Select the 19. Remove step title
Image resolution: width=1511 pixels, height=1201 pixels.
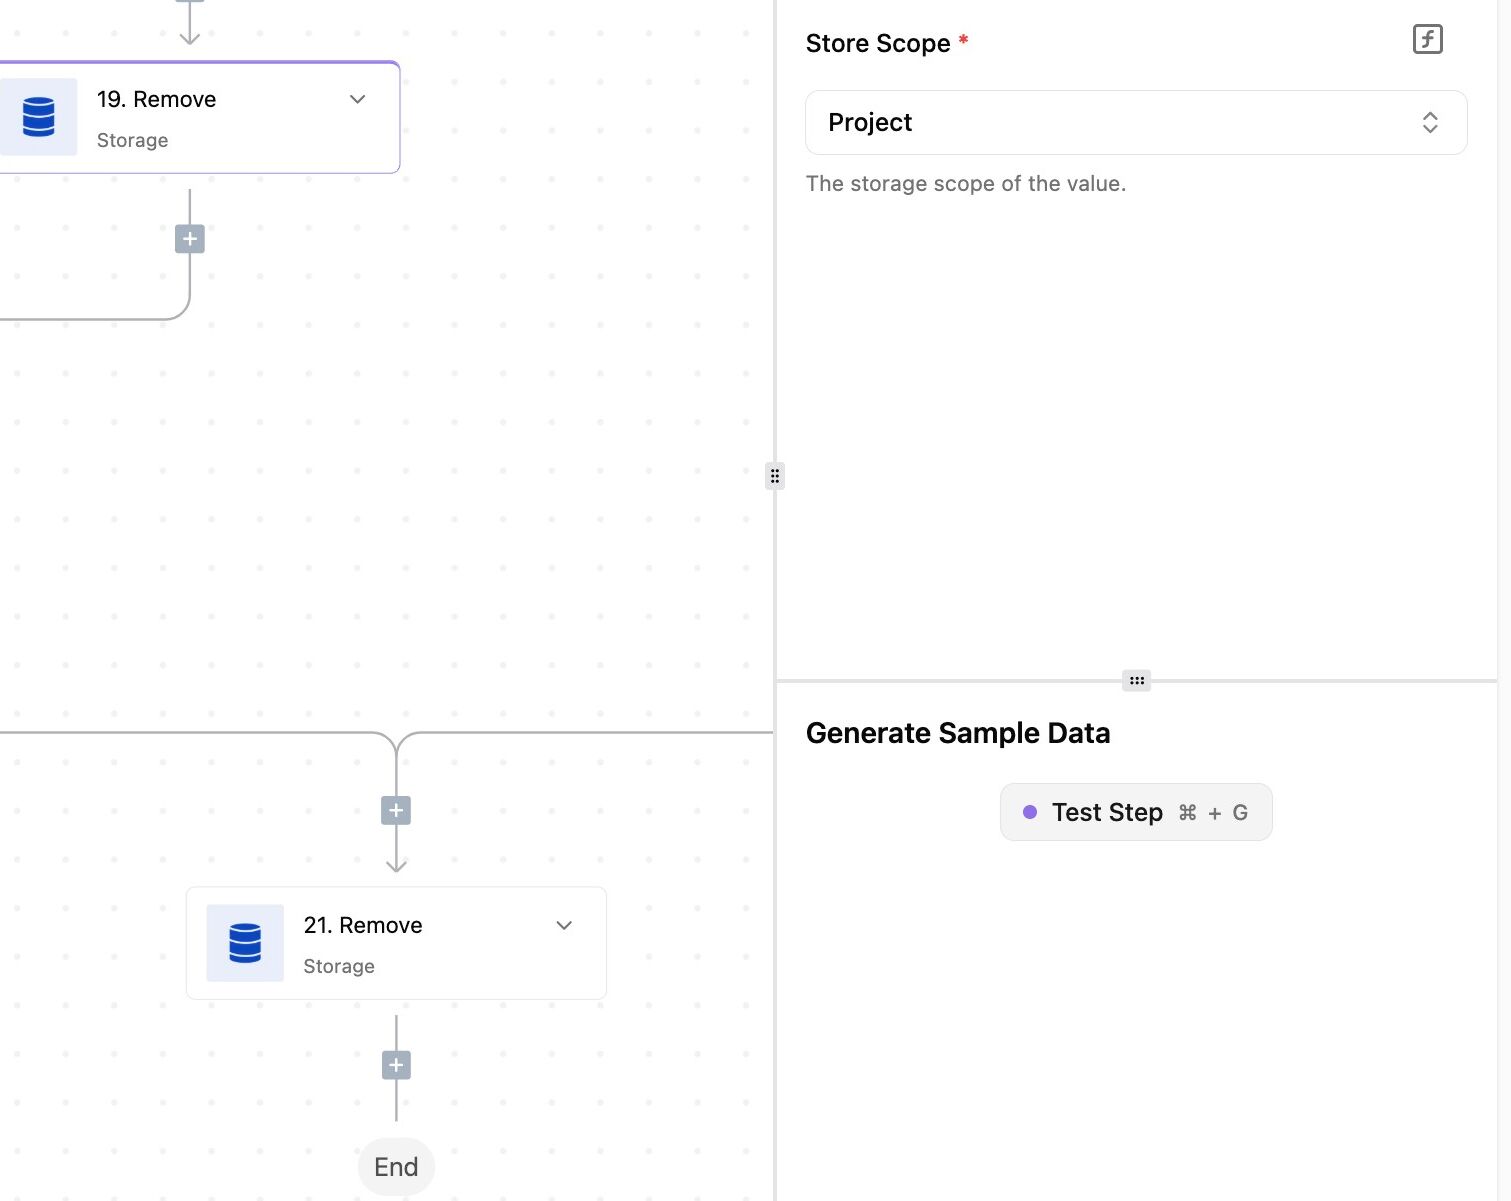(157, 99)
